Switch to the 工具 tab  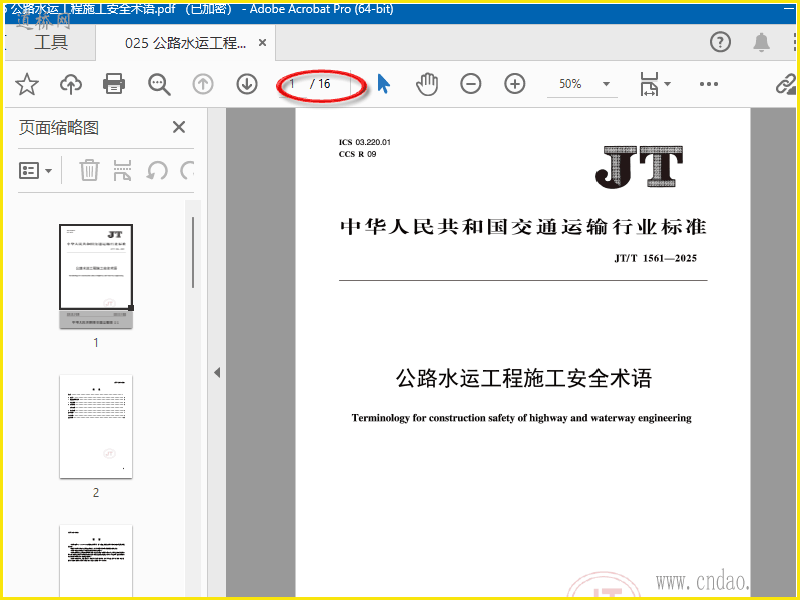click(x=51, y=42)
